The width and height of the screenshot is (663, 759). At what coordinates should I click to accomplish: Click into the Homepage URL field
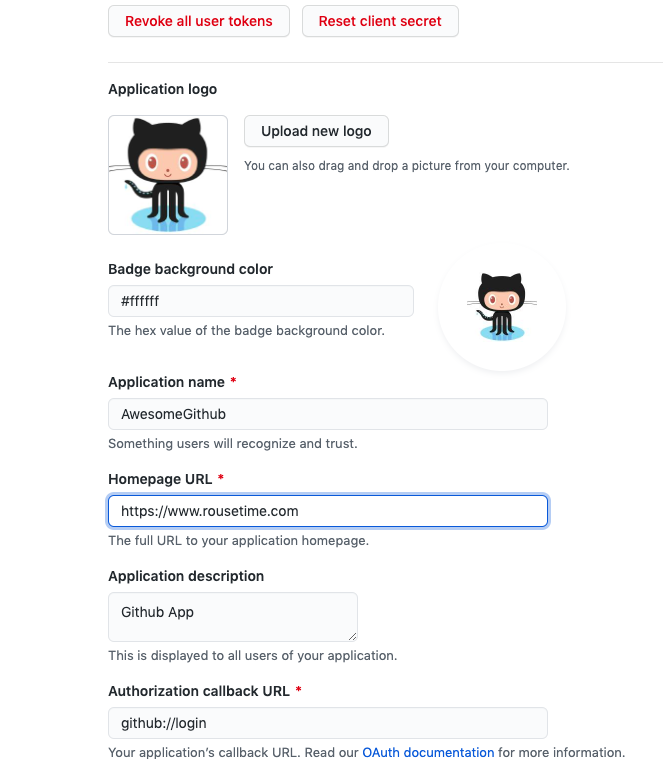coord(327,511)
